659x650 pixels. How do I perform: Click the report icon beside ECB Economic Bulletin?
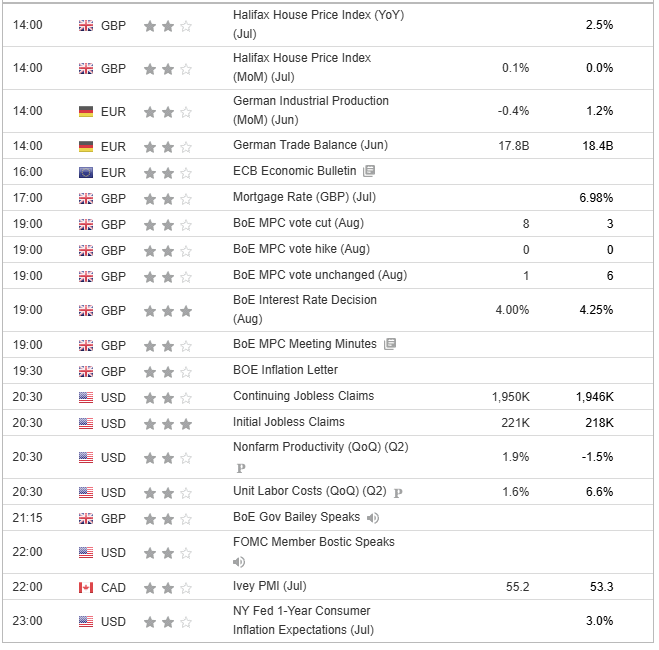(x=369, y=171)
